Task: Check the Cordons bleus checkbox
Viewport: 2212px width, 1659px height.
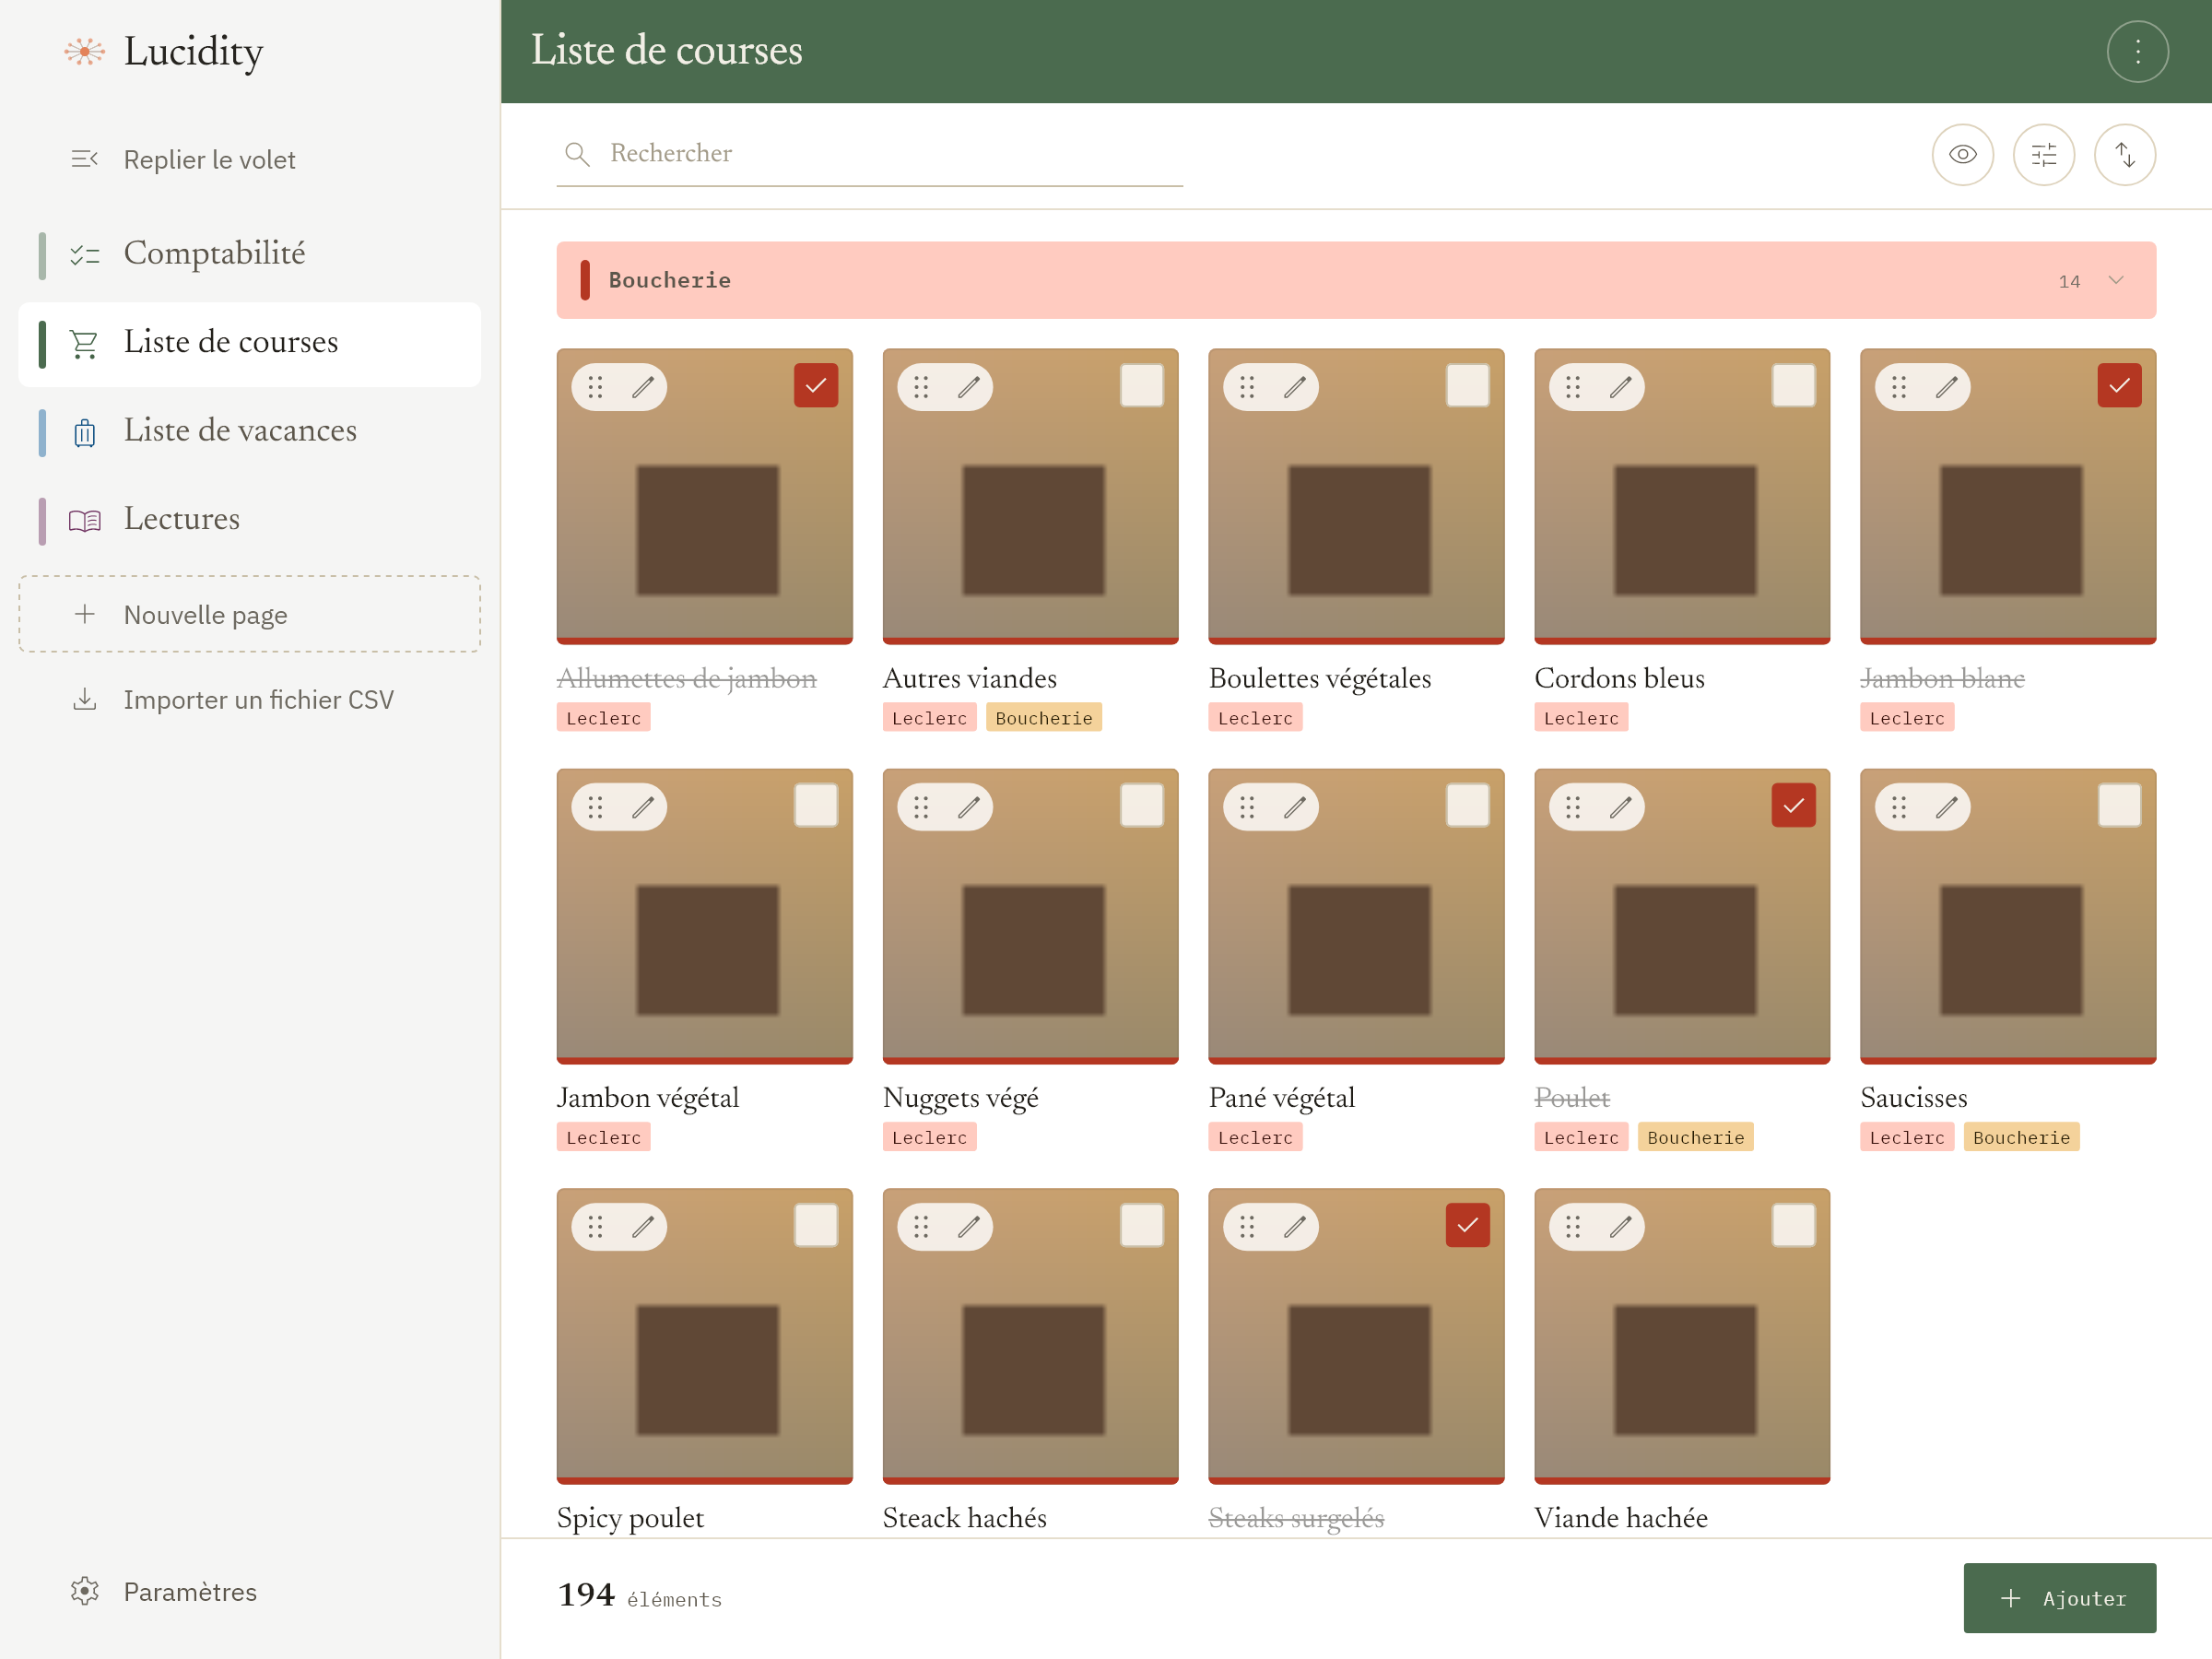Action: click(1793, 386)
